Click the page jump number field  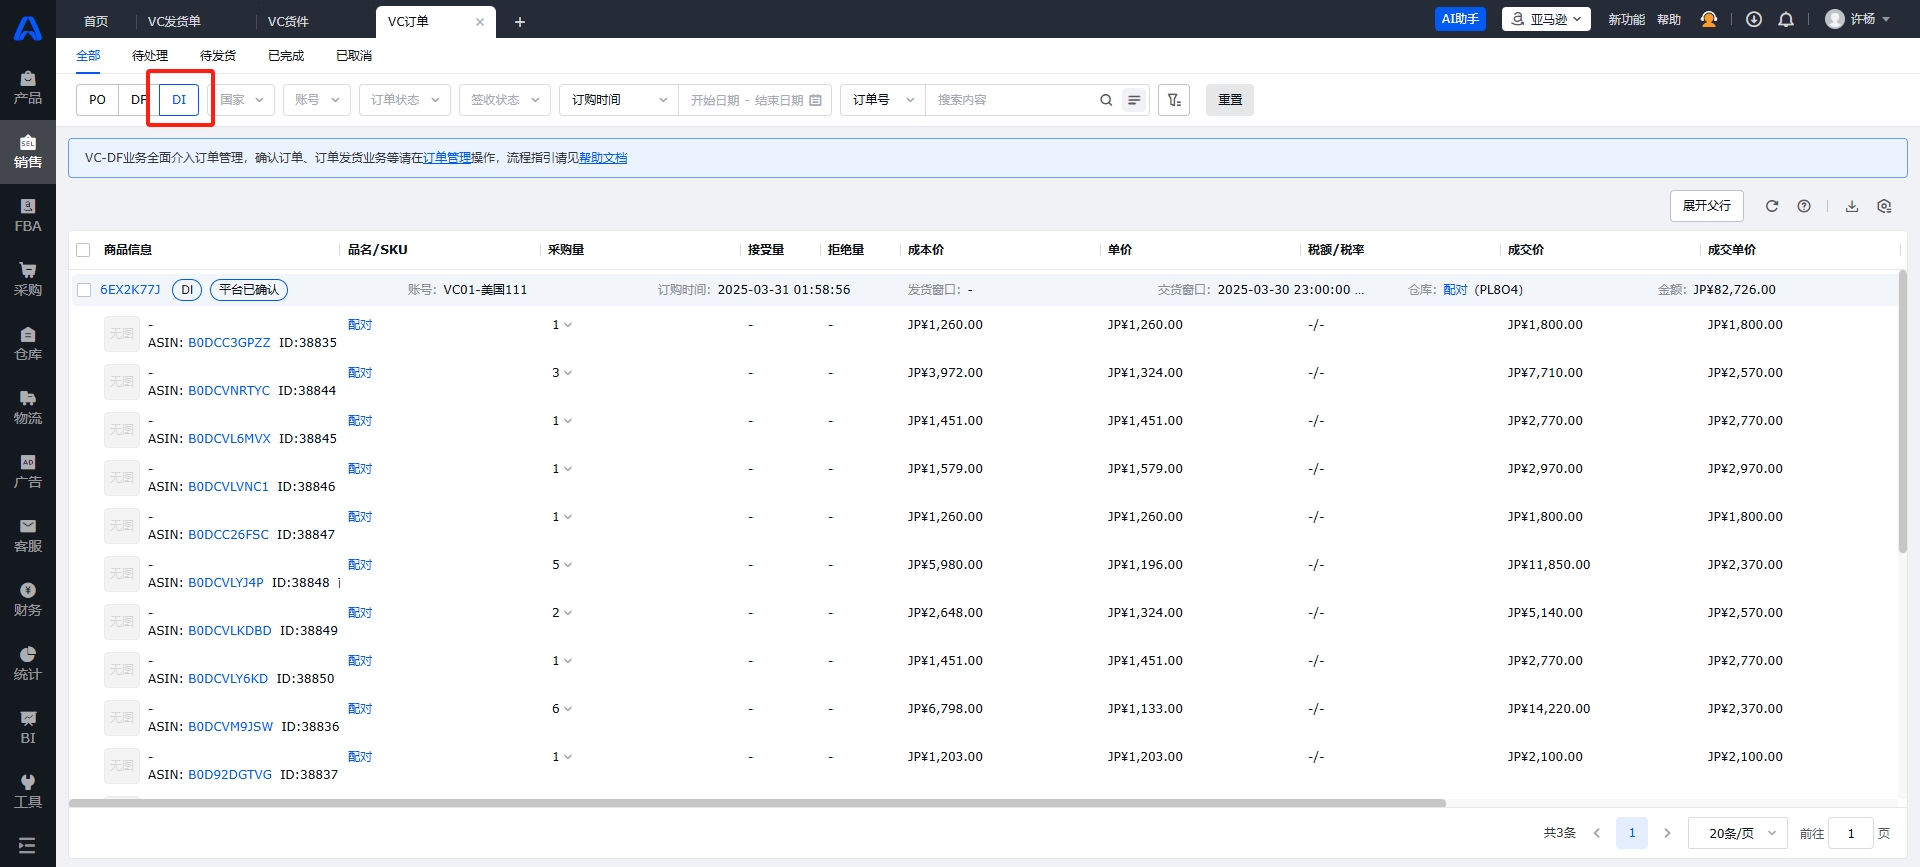click(1851, 833)
